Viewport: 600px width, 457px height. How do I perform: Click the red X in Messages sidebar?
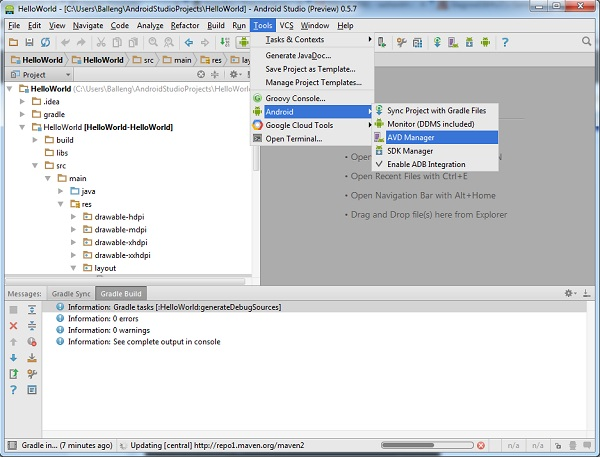pyautogui.click(x=13, y=325)
